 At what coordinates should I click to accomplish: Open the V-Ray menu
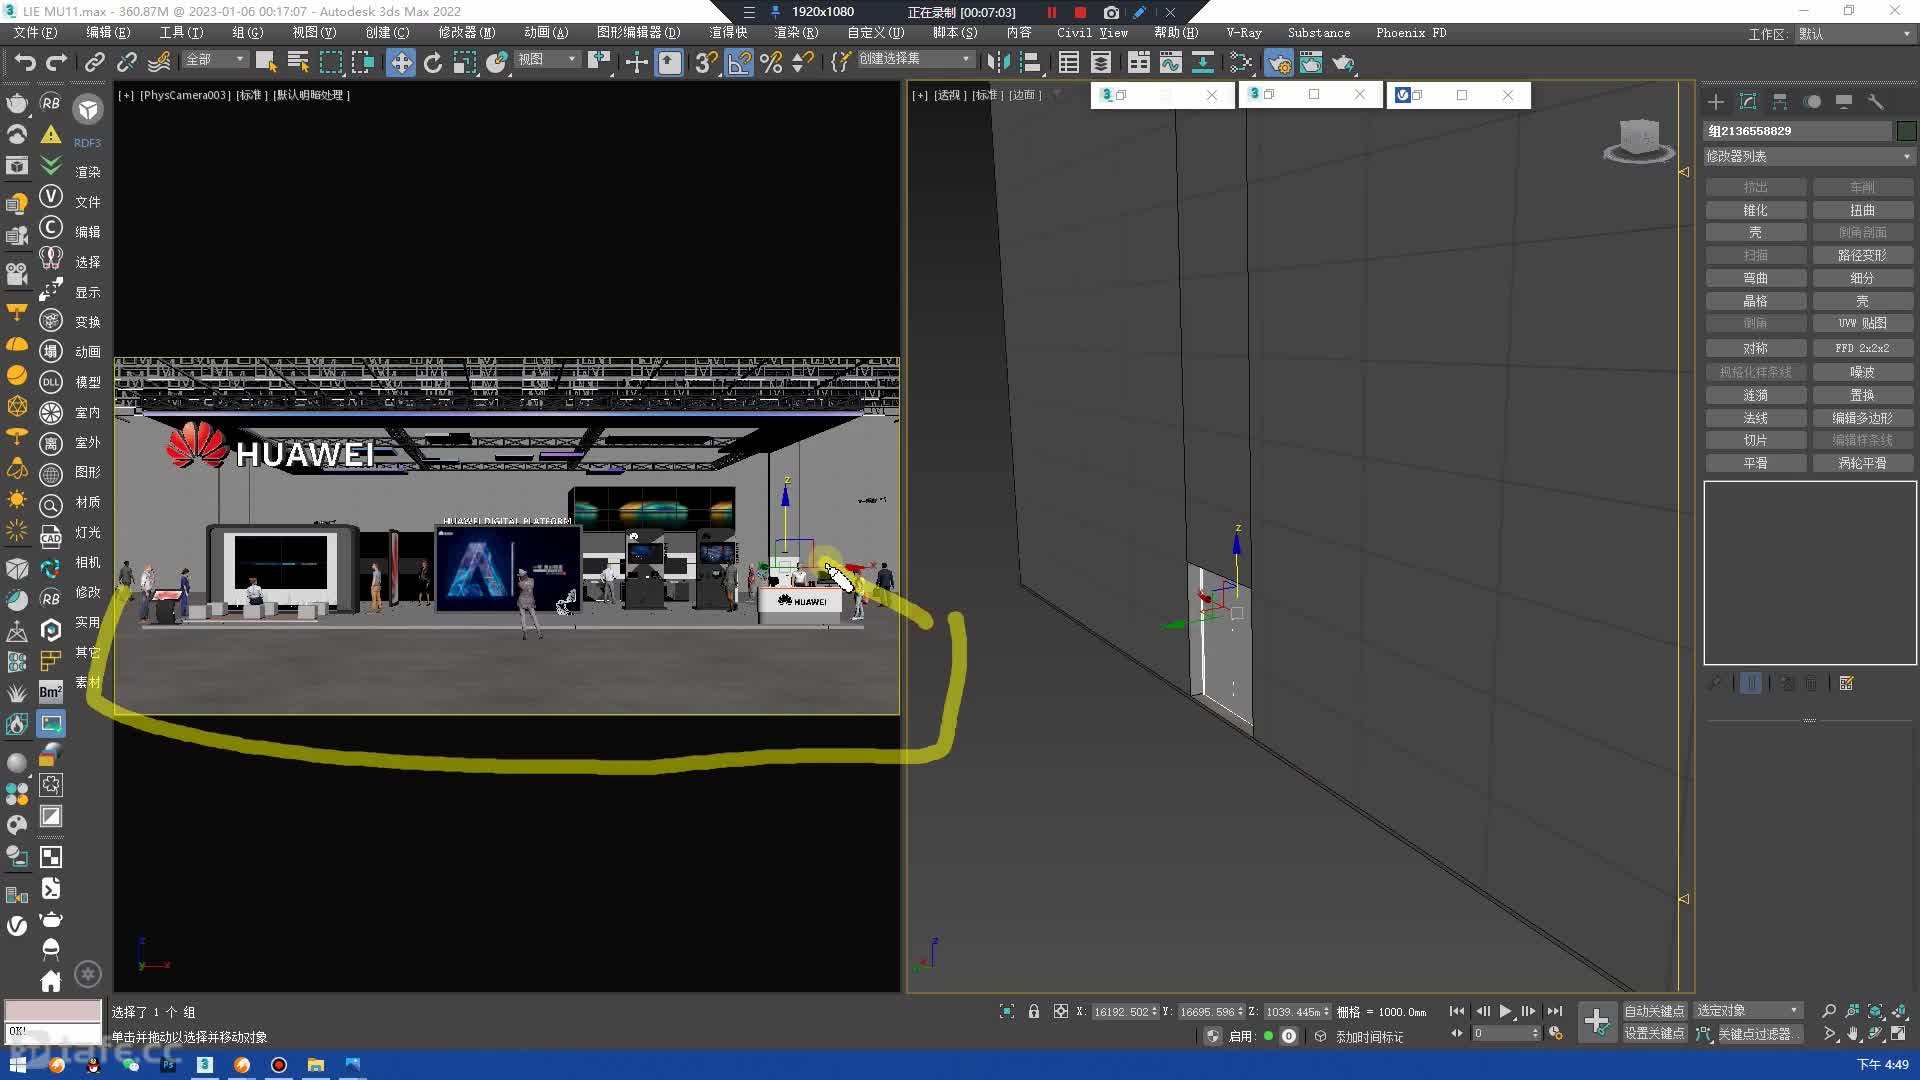[x=1244, y=33]
